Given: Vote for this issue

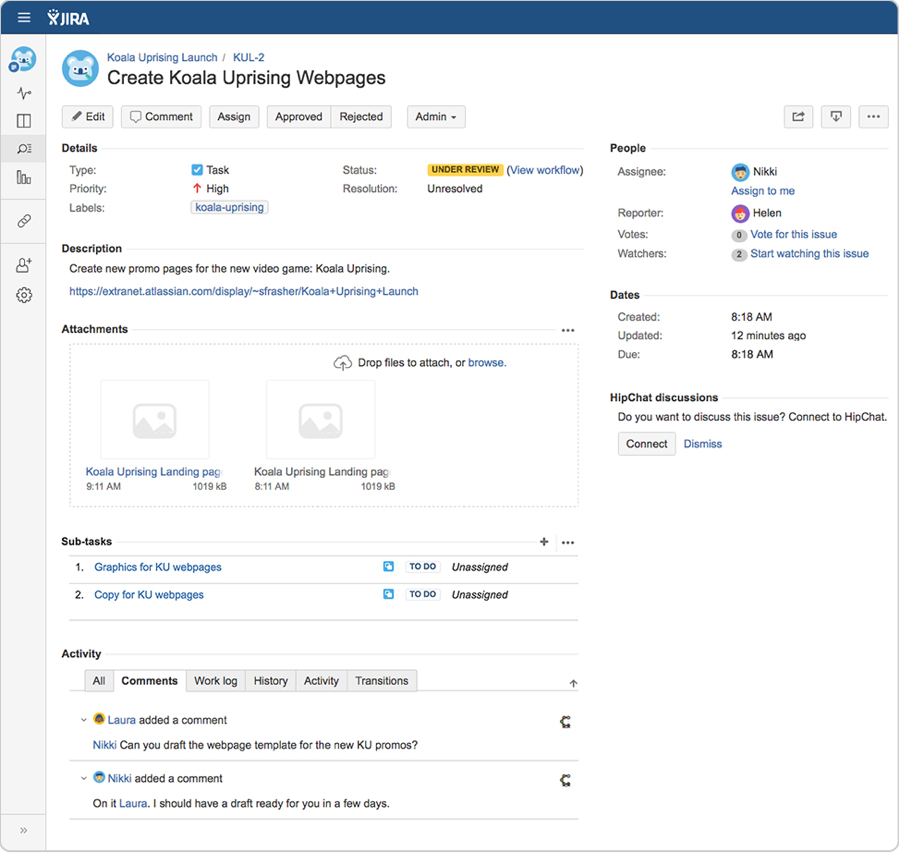Looking at the screenshot, I should pyautogui.click(x=793, y=234).
